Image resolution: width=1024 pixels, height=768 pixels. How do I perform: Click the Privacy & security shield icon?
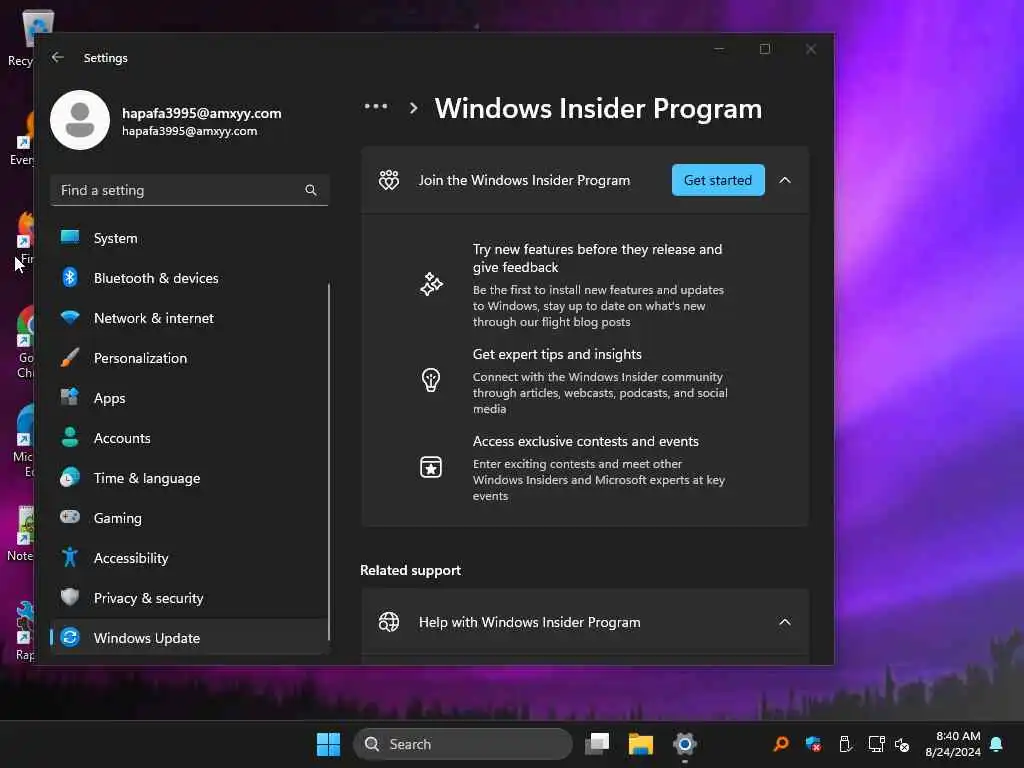[x=70, y=597]
